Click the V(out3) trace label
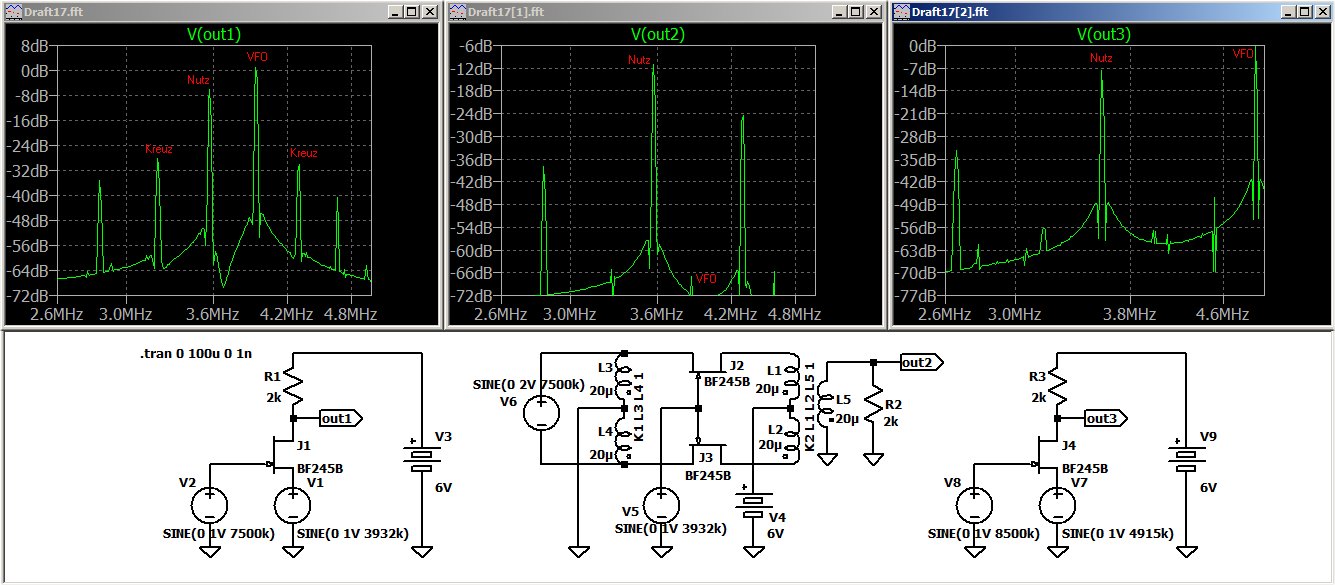This screenshot has height=585, width=1335. (x=1103, y=34)
